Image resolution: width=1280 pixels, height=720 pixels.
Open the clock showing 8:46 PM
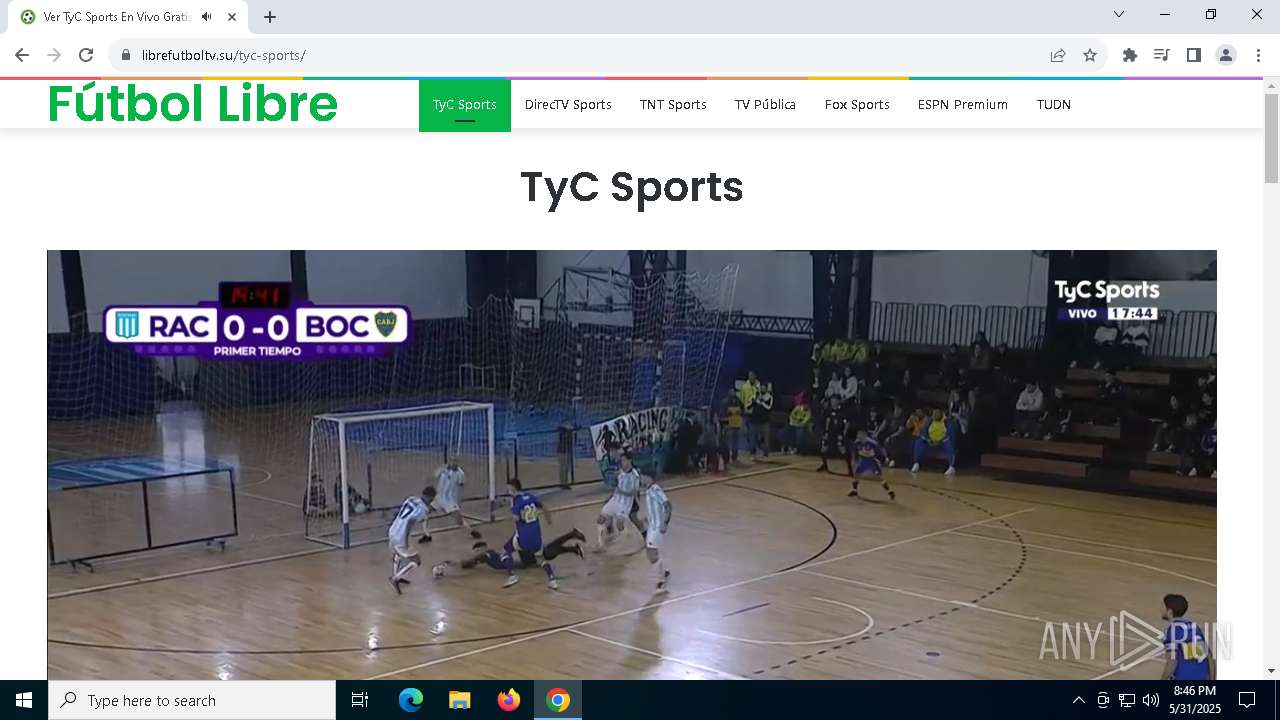coord(1195,700)
